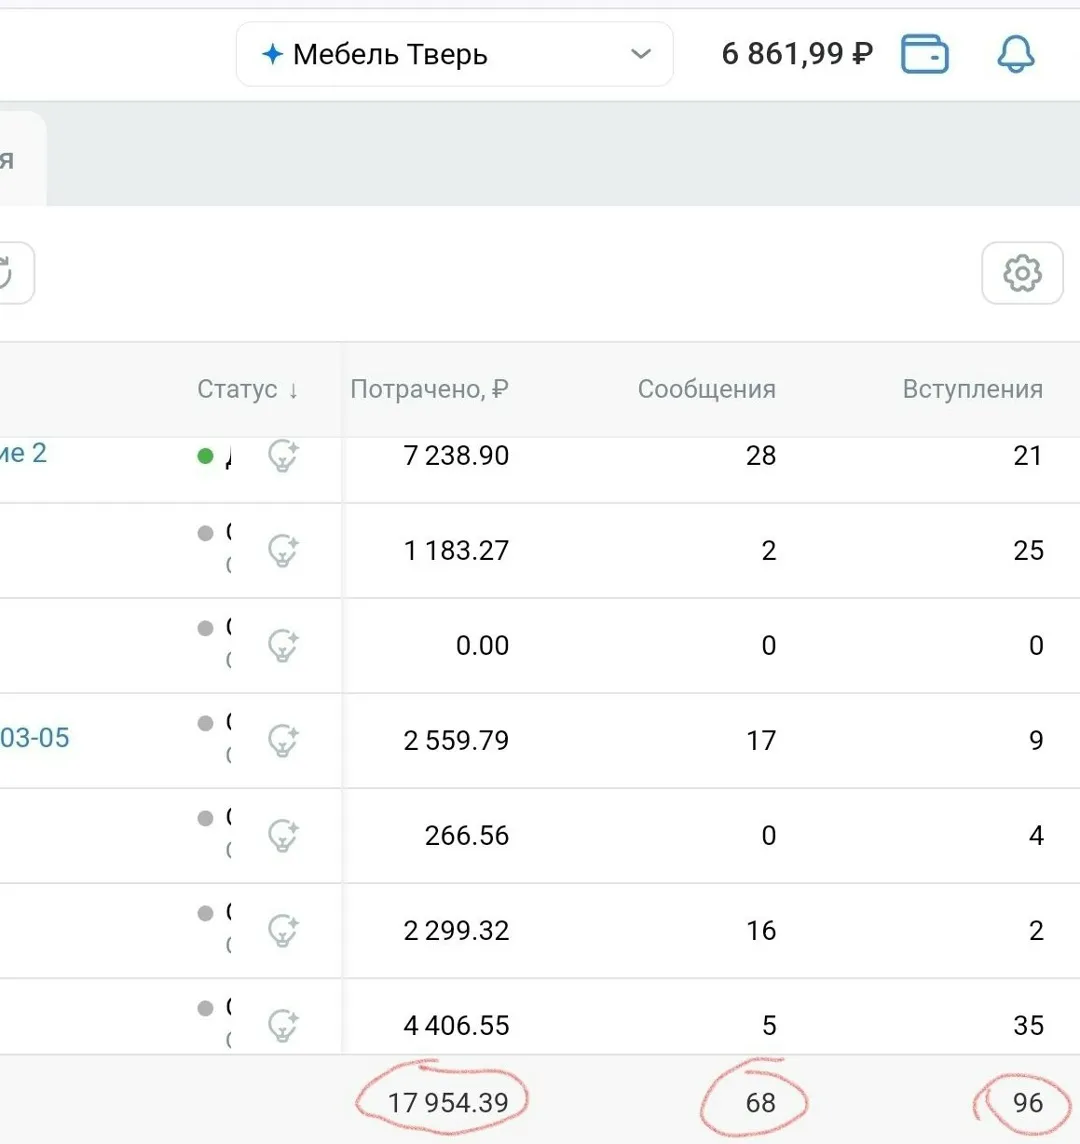Viewport: 1080px width, 1144px height.
Task: Open notifications bell
Action: (x=1015, y=54)
